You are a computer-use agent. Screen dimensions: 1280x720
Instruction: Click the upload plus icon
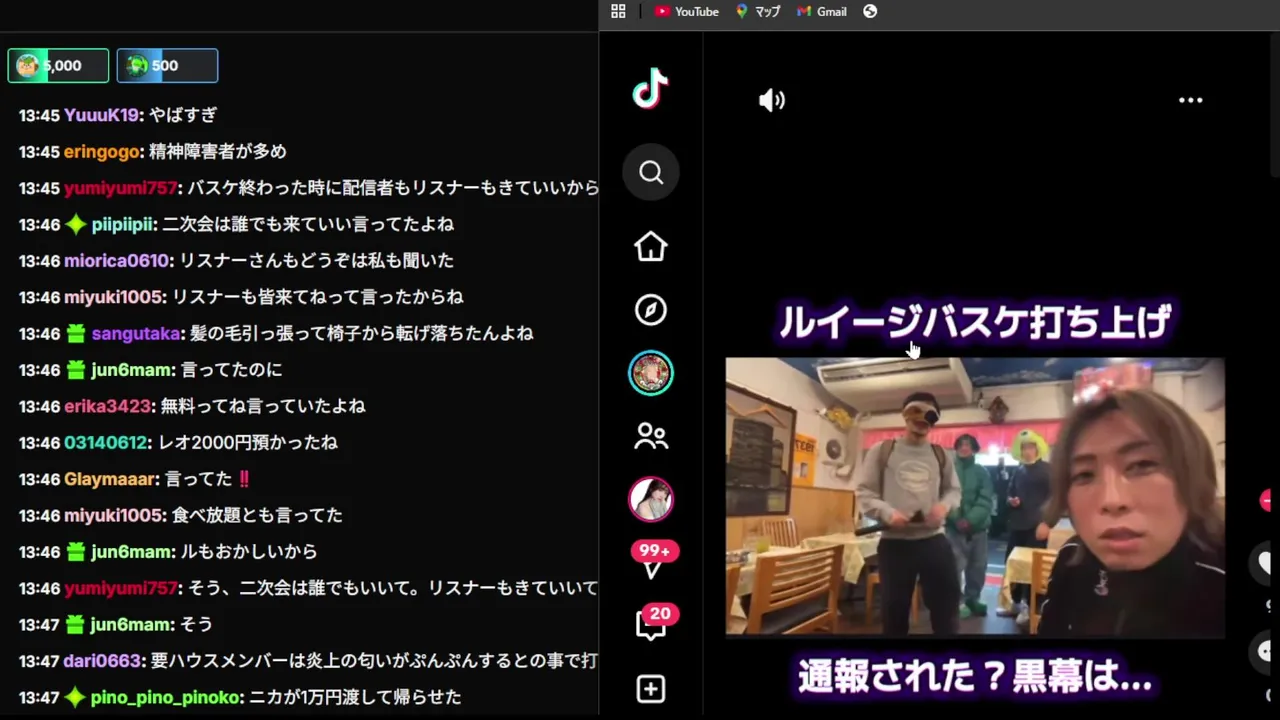click(651, 689)
